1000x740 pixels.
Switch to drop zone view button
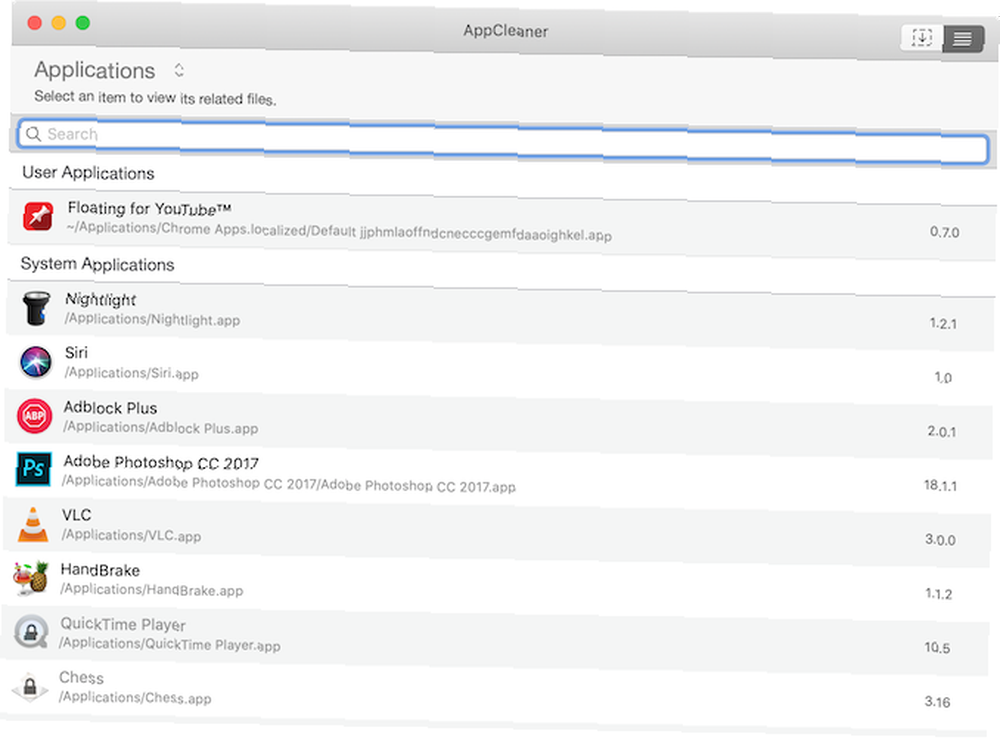tap(922, 37)
